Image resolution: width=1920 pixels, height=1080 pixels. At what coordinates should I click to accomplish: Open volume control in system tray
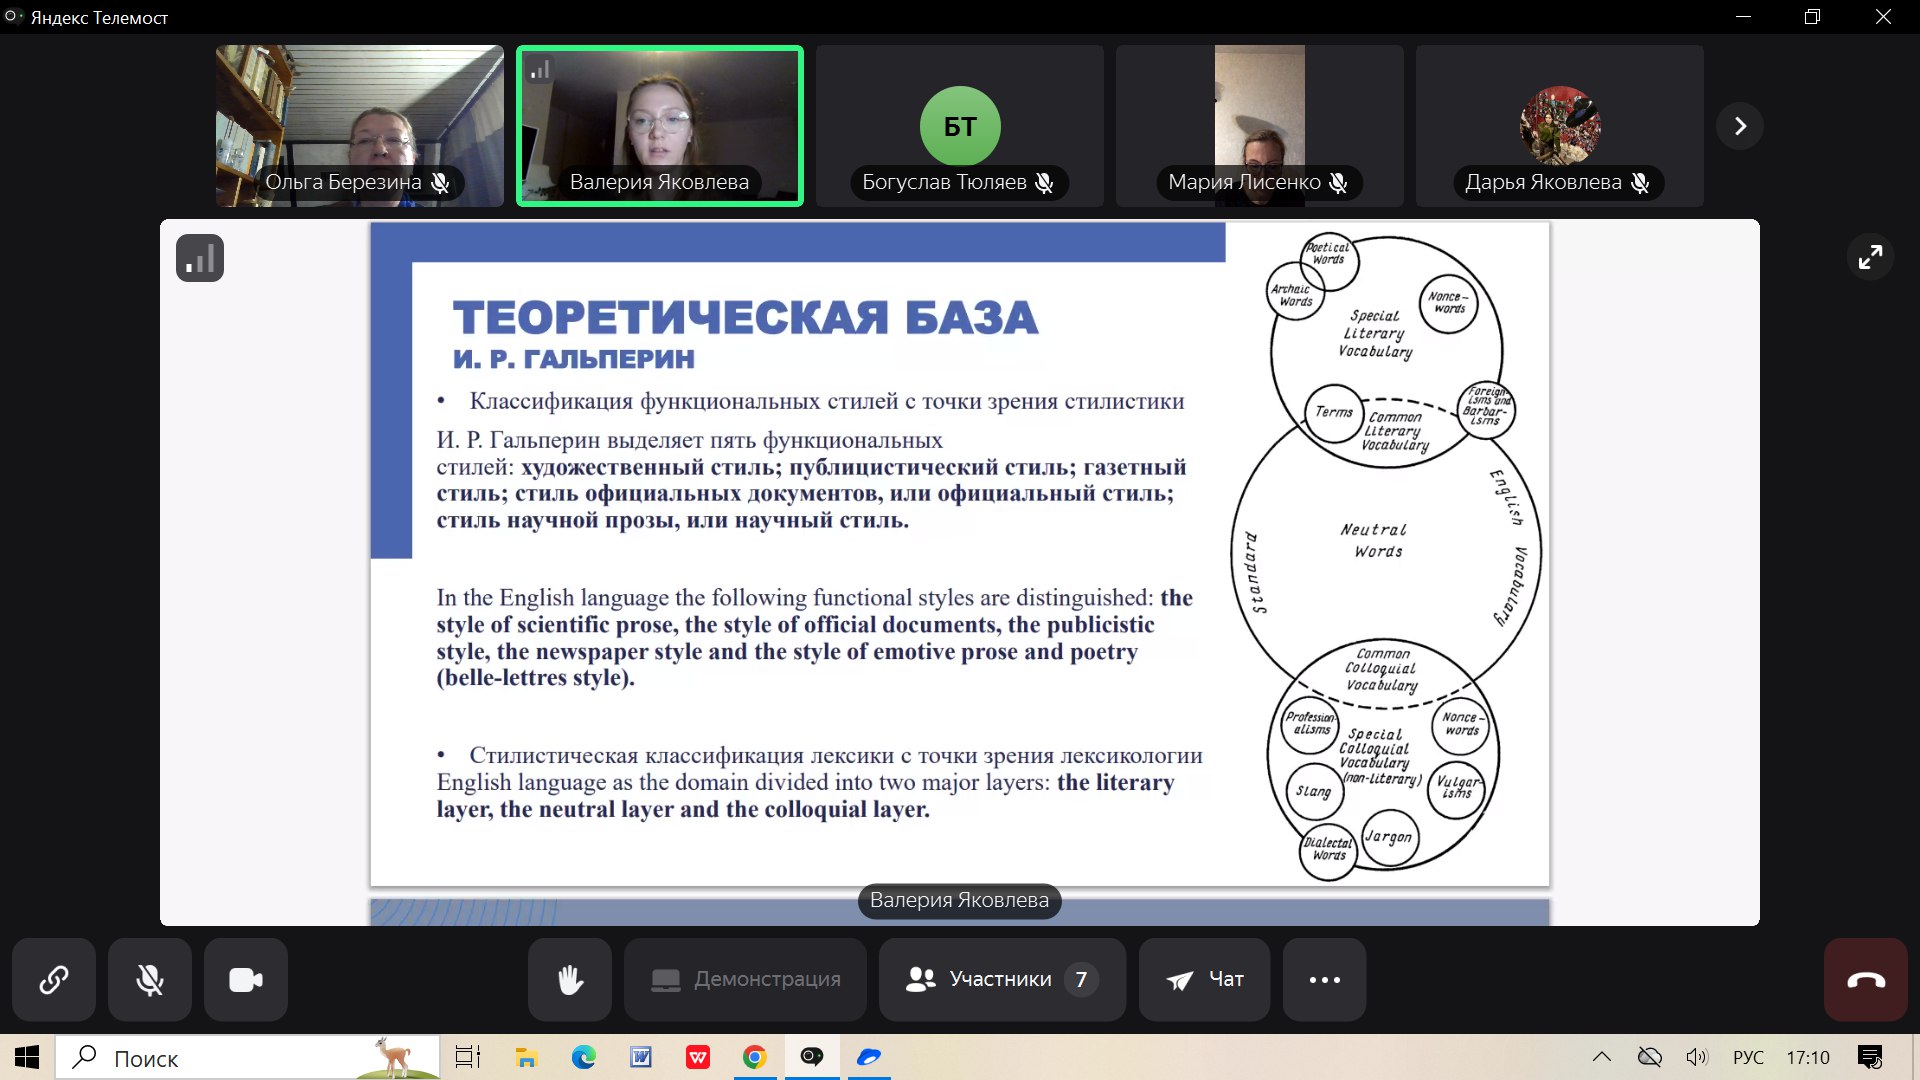tap(1697, 1057)
